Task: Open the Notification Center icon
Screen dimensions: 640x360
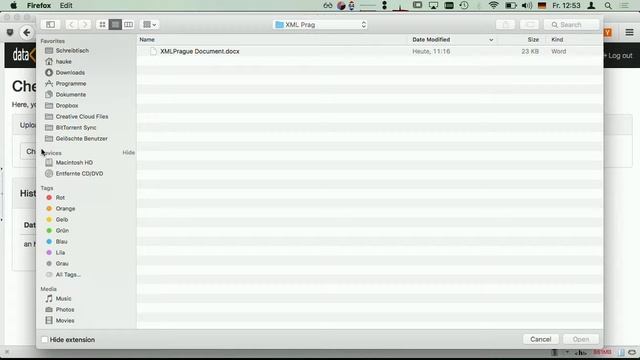Action: 624,6
